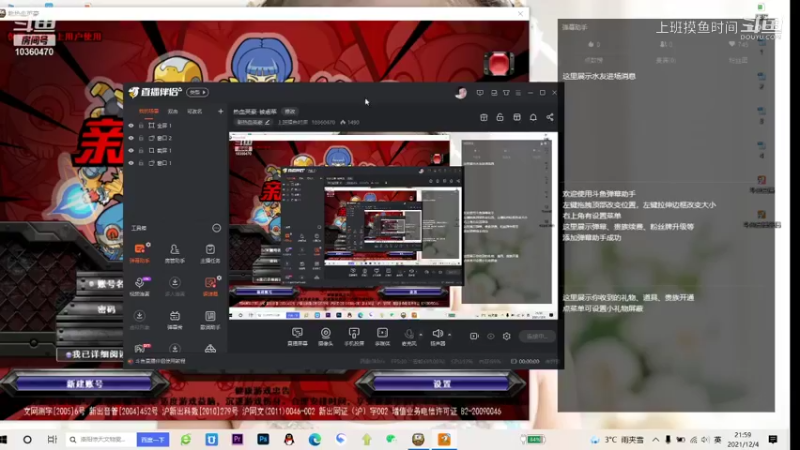This screenshot has width=800, height=450.
Task: Click the 修改 button next to category
Action: 290,112
